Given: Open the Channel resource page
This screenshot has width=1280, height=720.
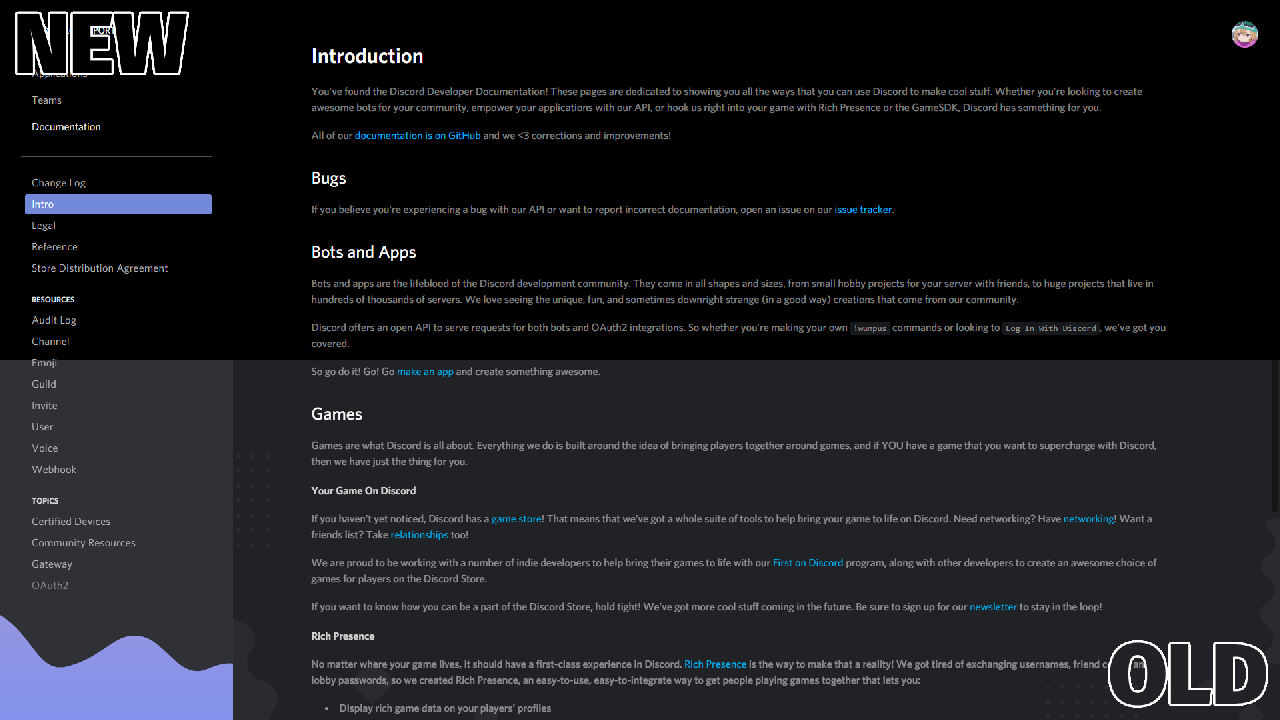Looking at the screenshot, I should click(x=50, y=342).
